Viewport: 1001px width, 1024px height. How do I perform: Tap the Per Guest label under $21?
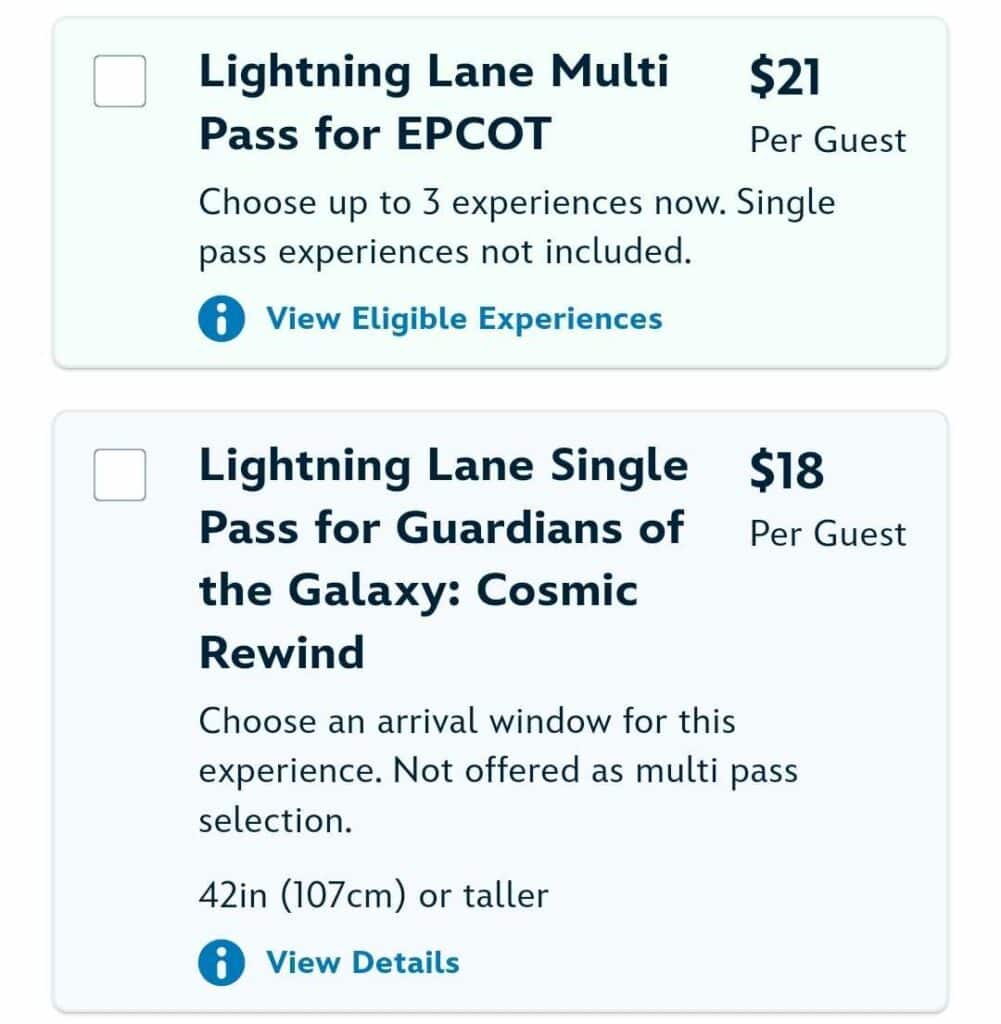coord(828,140)
